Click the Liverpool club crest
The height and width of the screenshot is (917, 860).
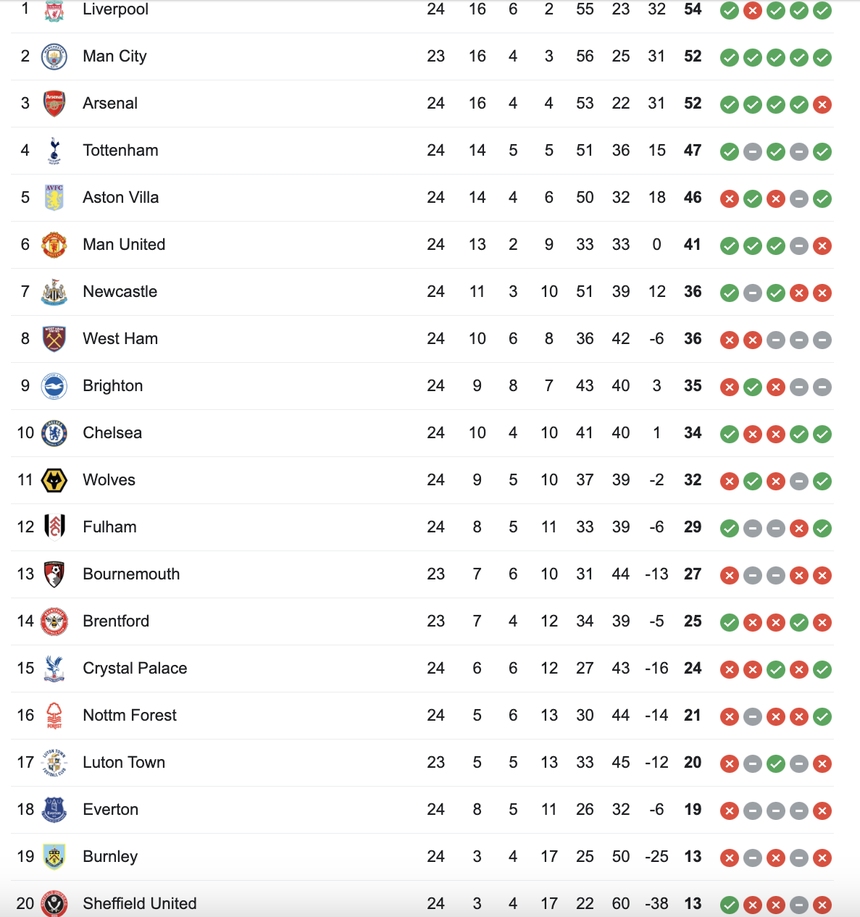[54, 10]
